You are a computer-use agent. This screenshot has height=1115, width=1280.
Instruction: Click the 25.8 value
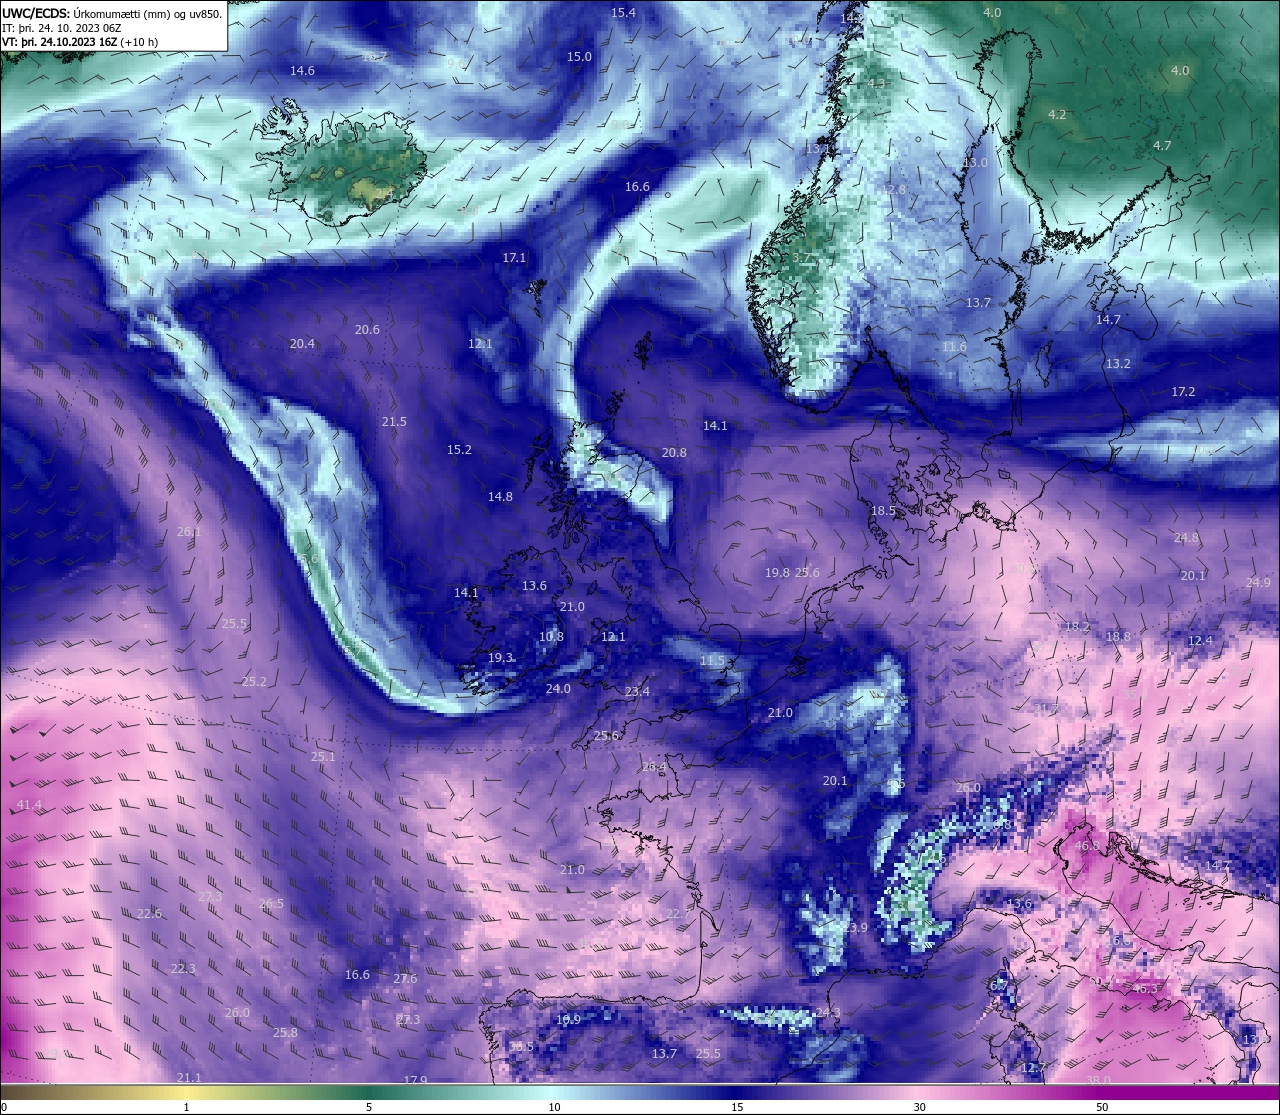285,1033
